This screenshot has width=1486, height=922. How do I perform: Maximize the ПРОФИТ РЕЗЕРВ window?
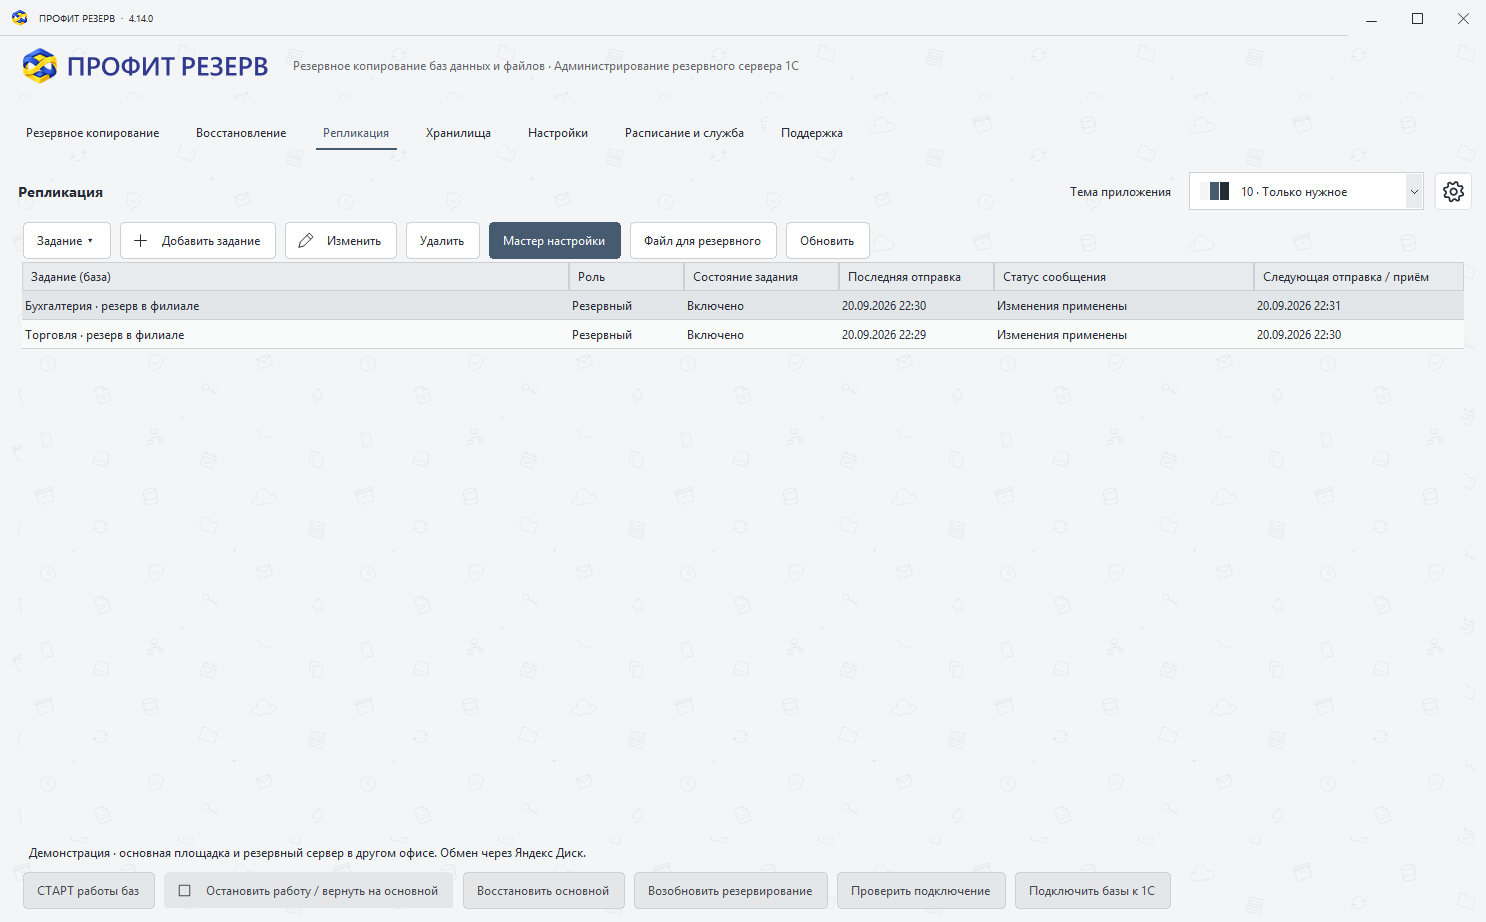pos(1417,19)
